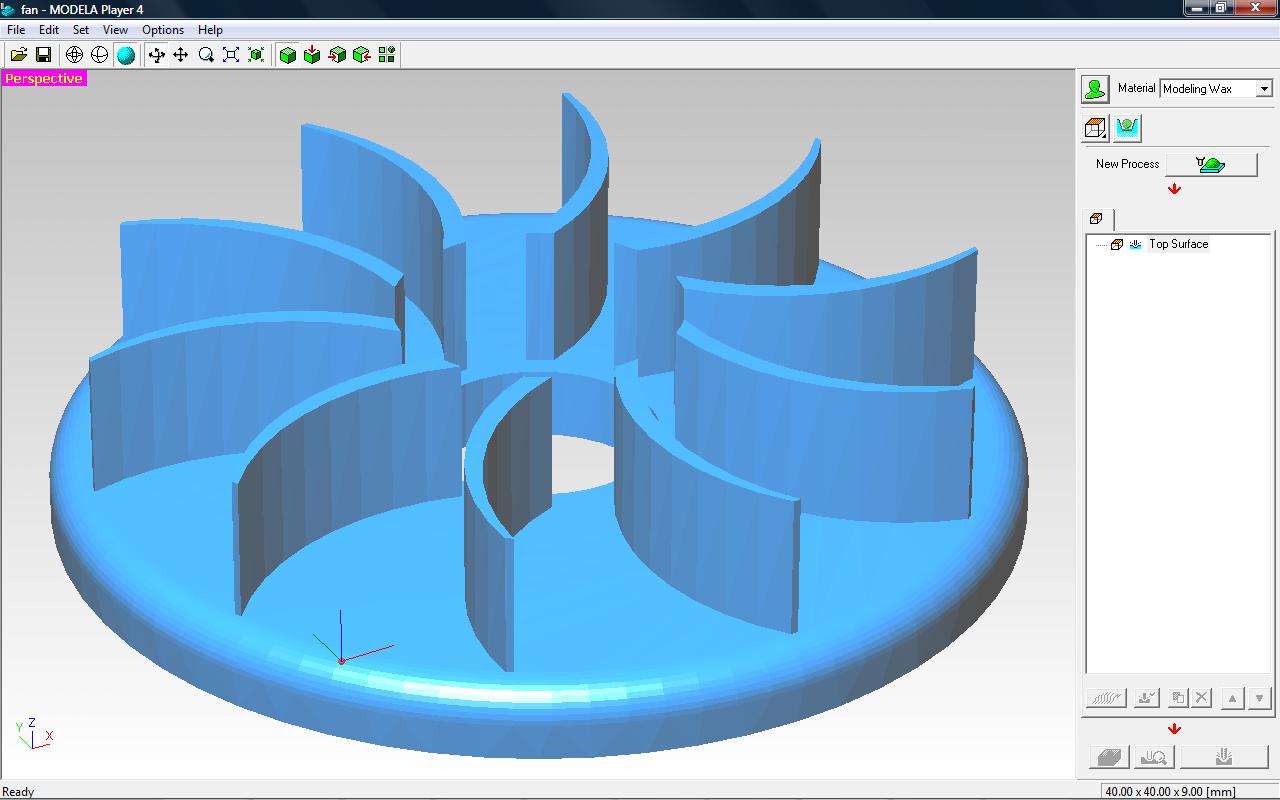Click the Open file folder icon
The image size is (1280, 800).
[x=19, y=55]
